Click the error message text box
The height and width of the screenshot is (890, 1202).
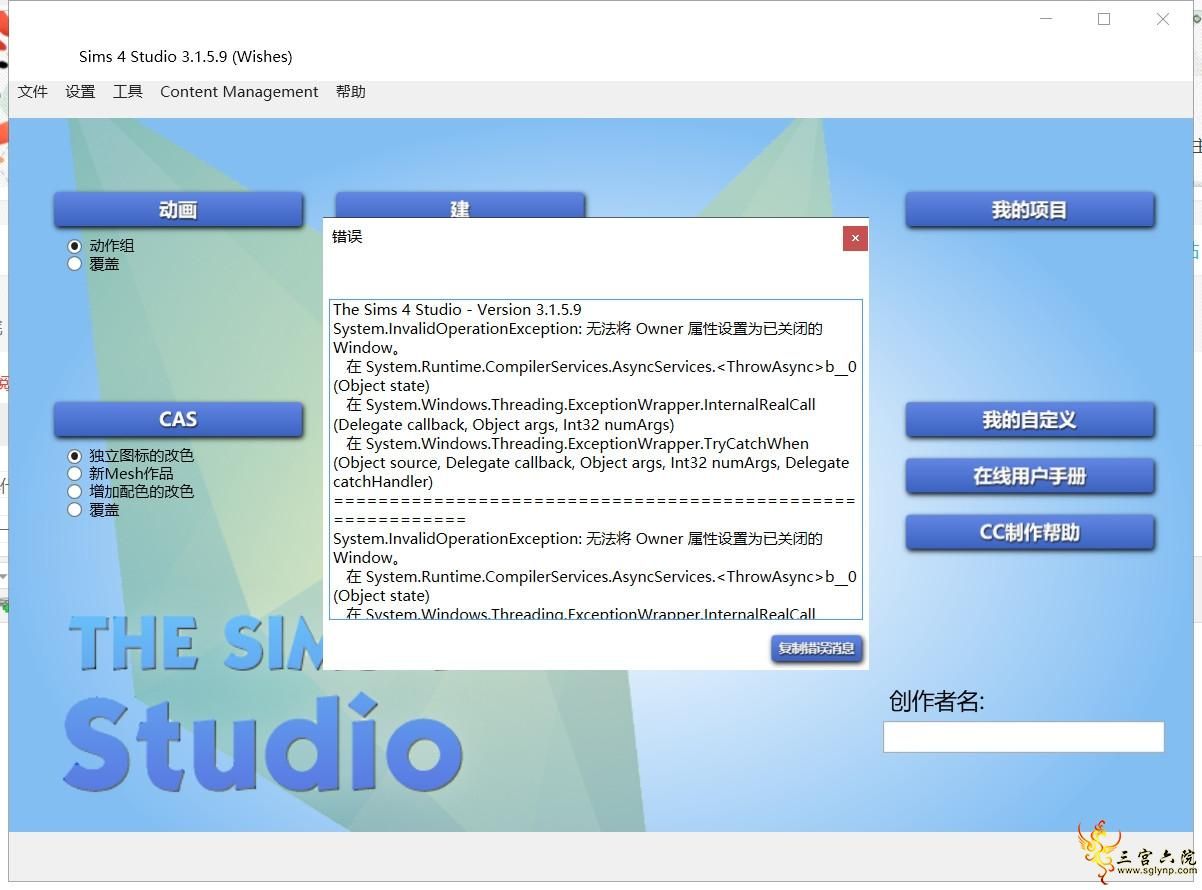(x=596, y=459)
